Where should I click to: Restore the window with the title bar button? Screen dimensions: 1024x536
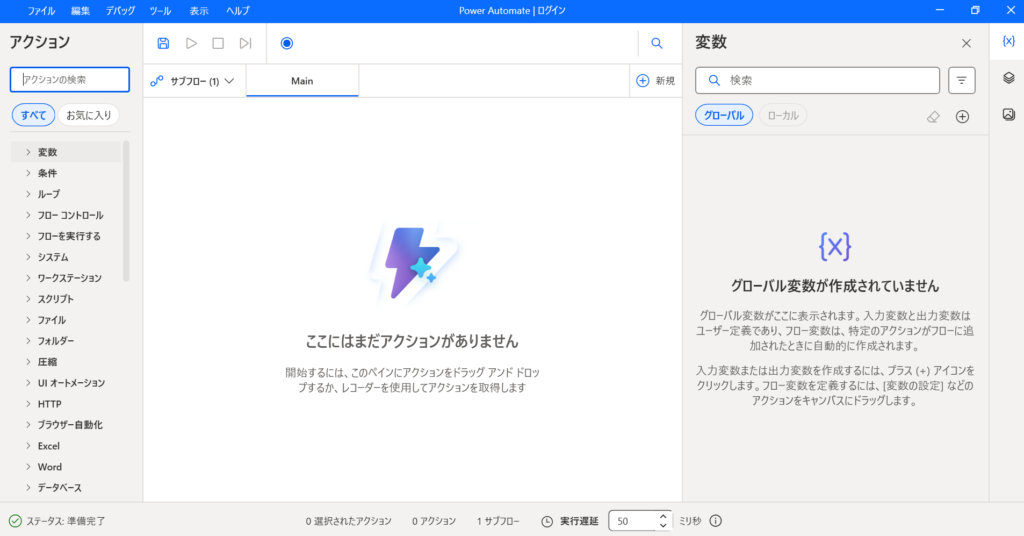[x=975, y=10]
